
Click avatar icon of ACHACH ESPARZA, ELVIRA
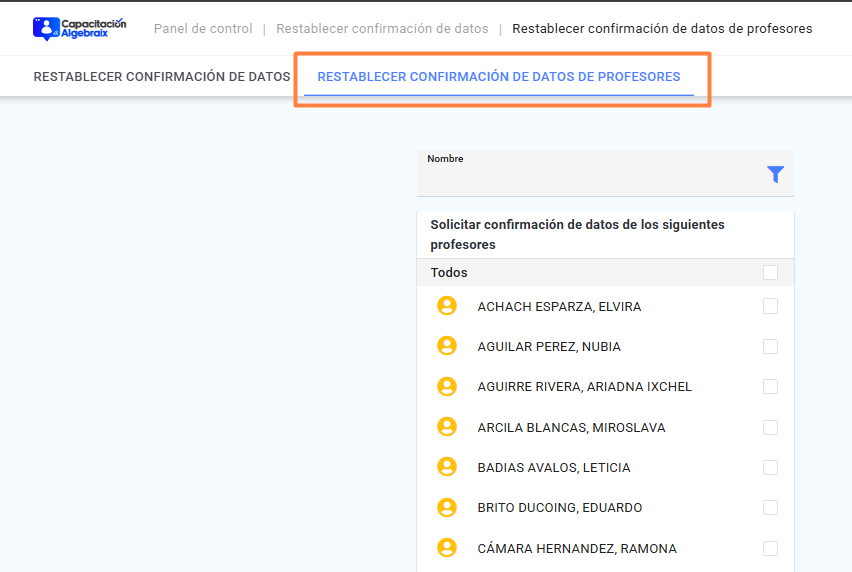click(447, 306)
